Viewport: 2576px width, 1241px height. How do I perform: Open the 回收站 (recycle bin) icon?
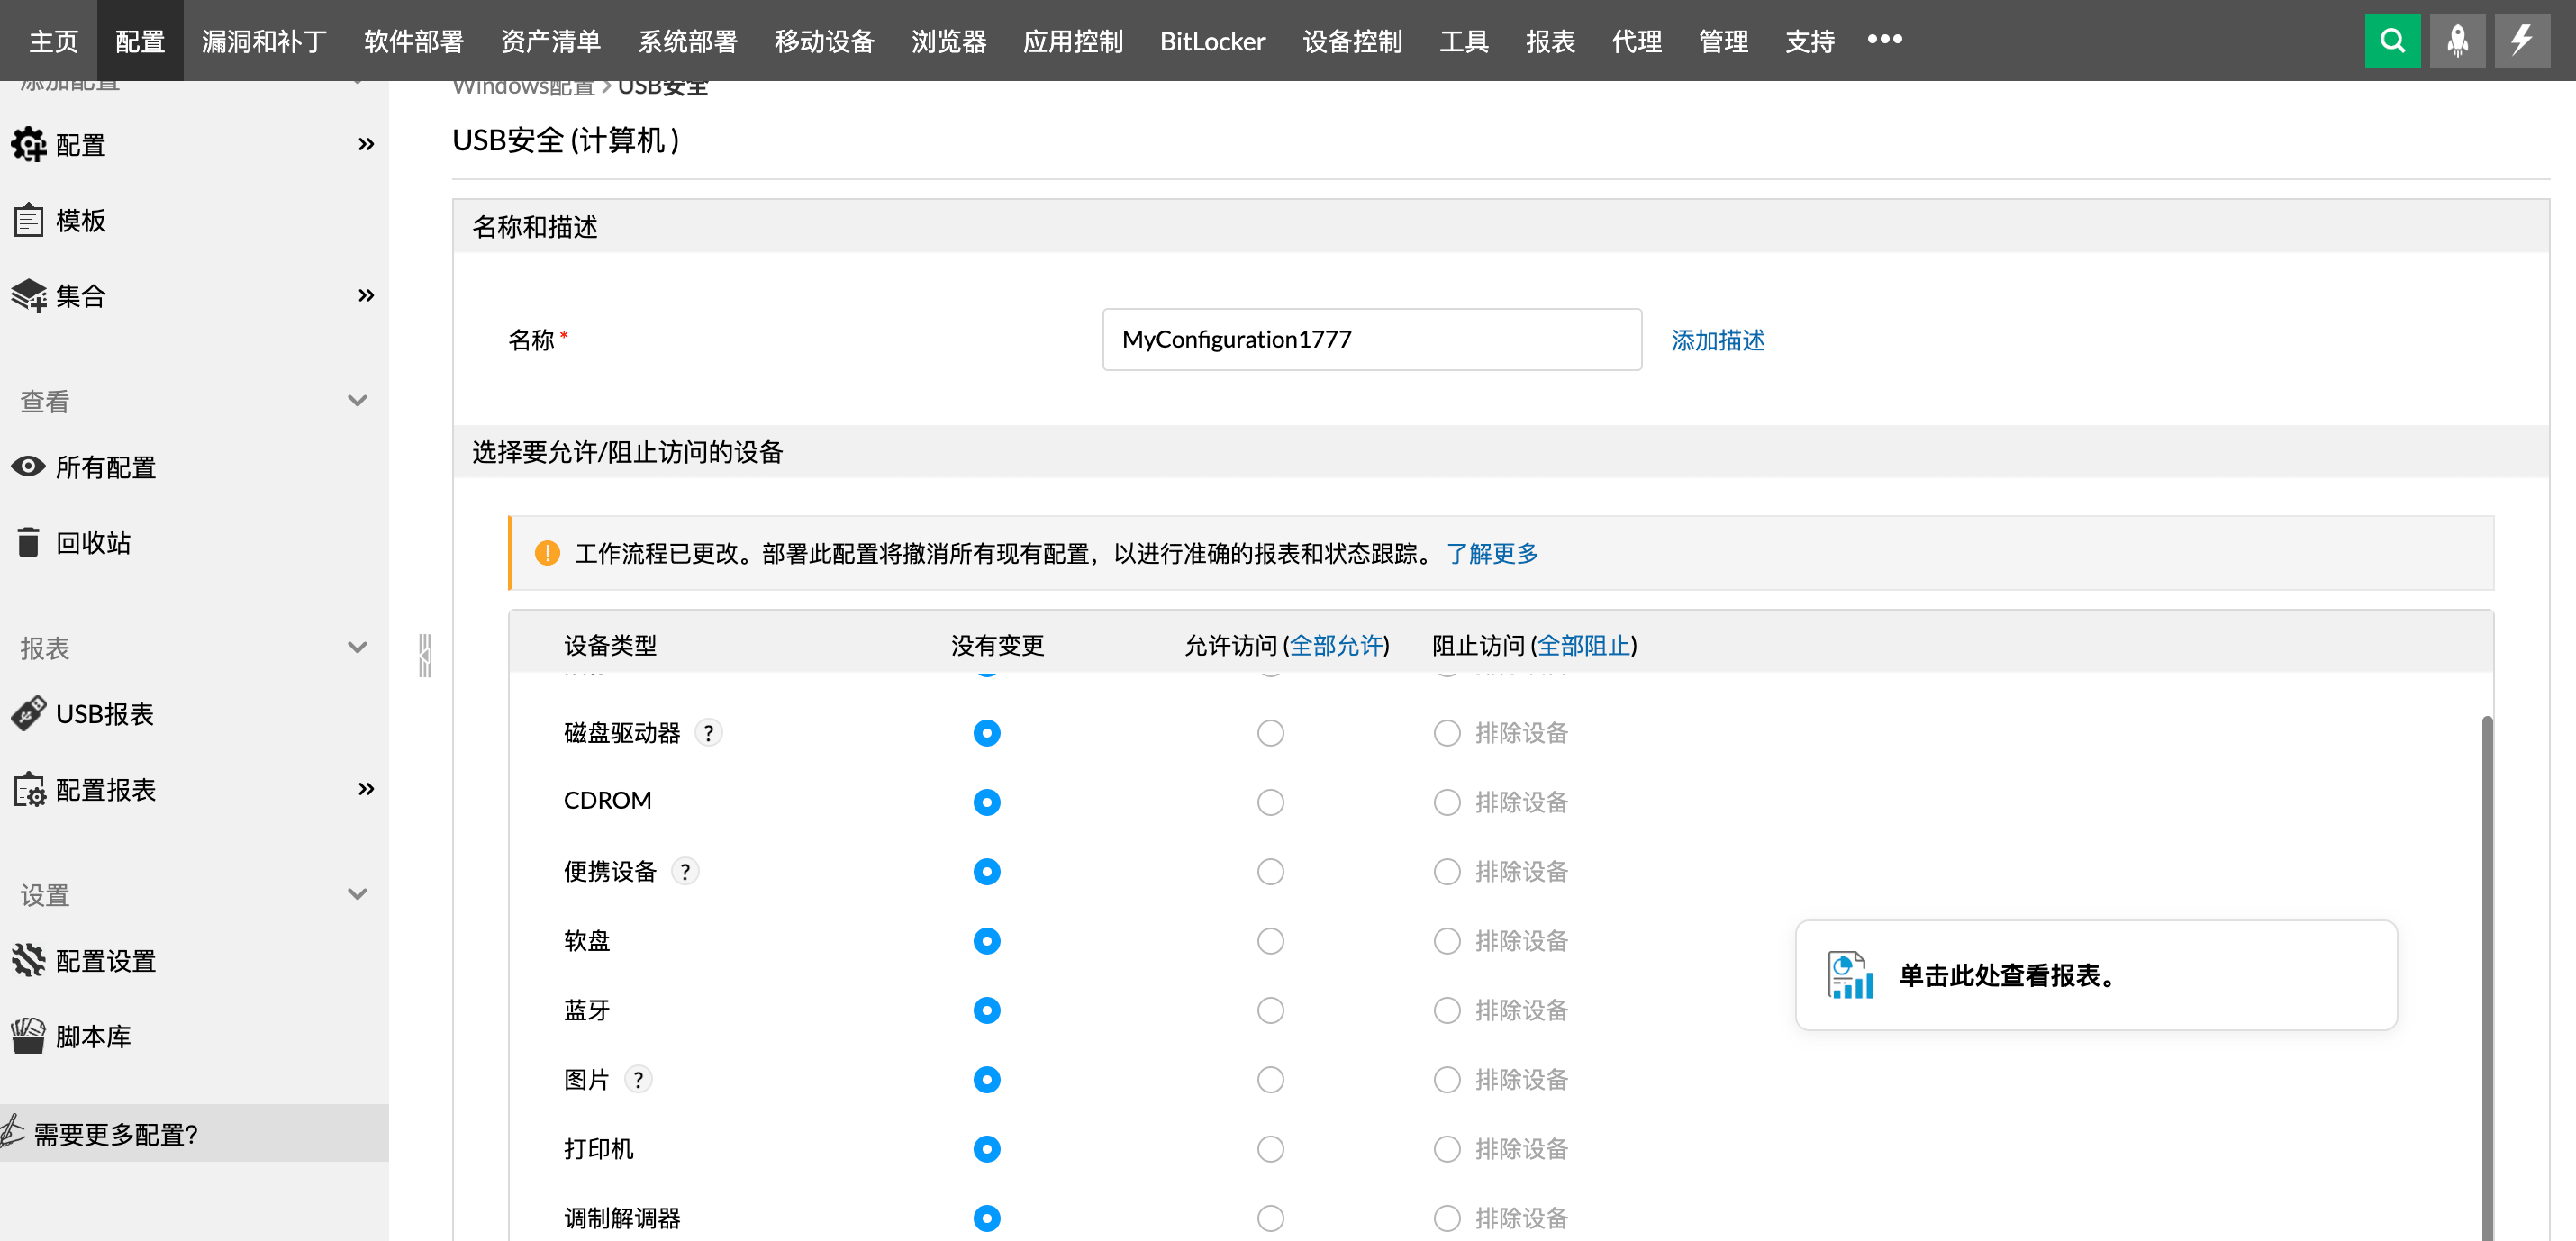[x=29, y=542]
